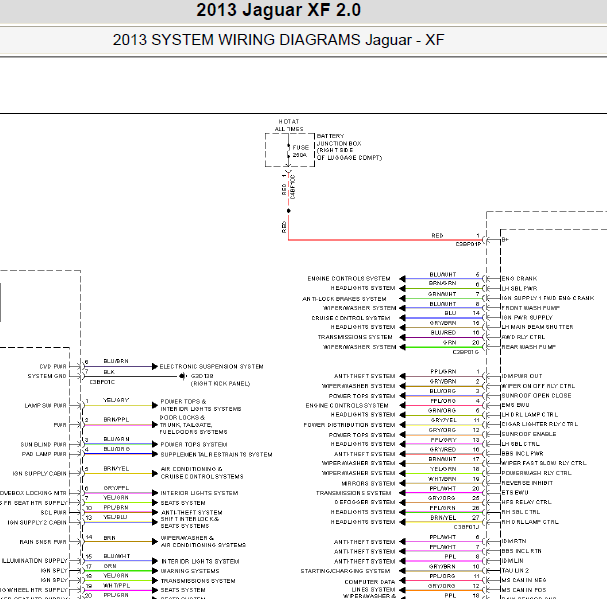Click the 'REAR WASH PUMP' label

tap(528, 347)
